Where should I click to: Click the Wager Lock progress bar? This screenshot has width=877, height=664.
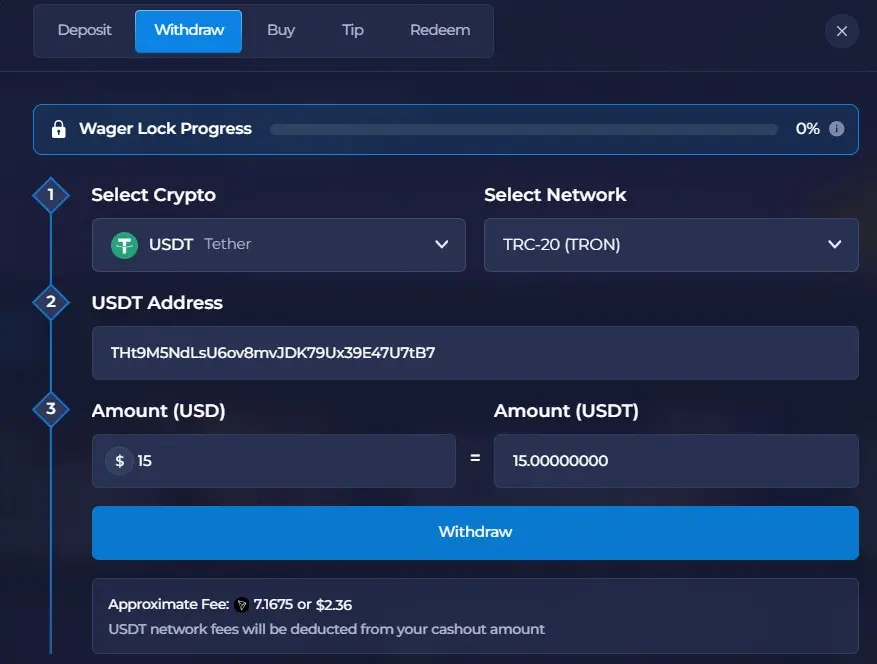[524, 129]
